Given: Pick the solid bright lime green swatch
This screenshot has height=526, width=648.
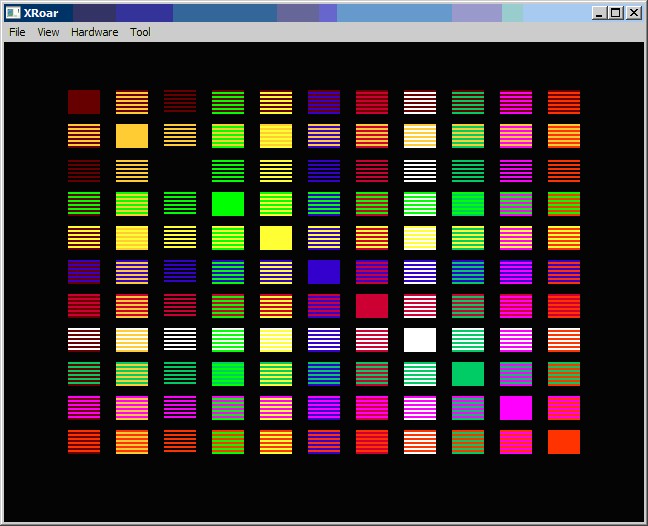Looking at the screenshot, I should 228,204.
